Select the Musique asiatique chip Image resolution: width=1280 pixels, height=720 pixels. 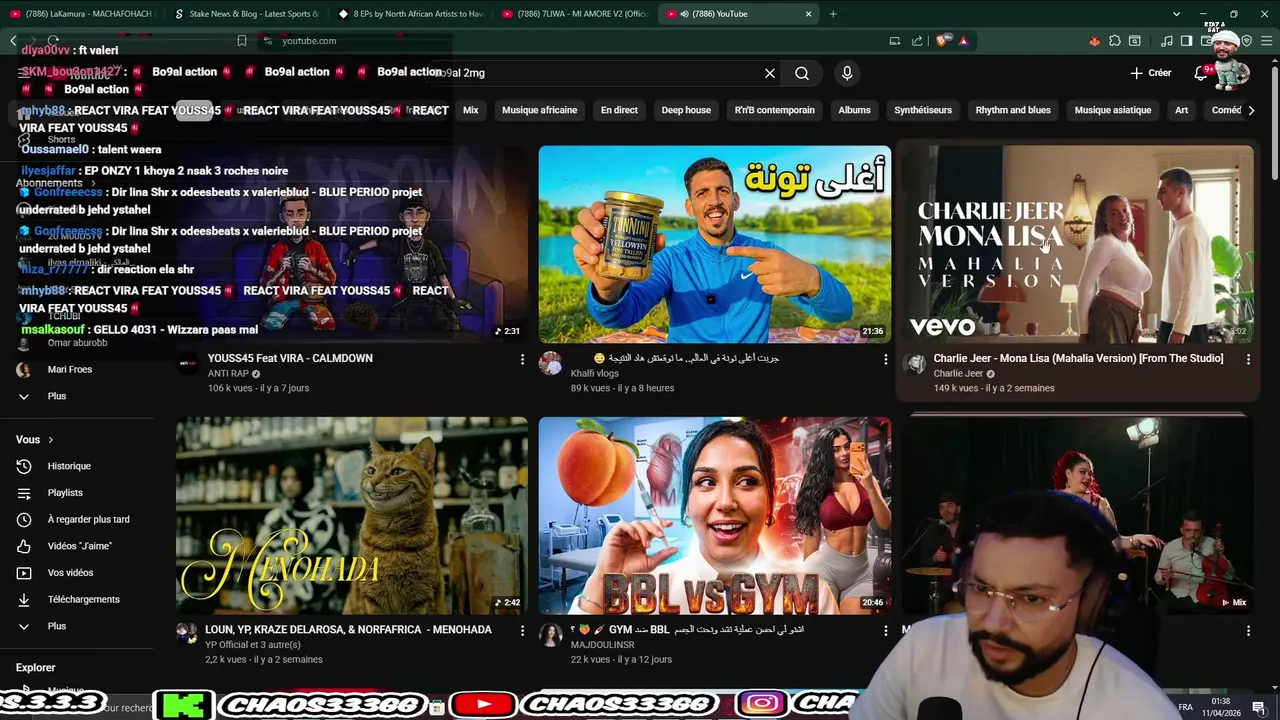(x=1113, y=110)
